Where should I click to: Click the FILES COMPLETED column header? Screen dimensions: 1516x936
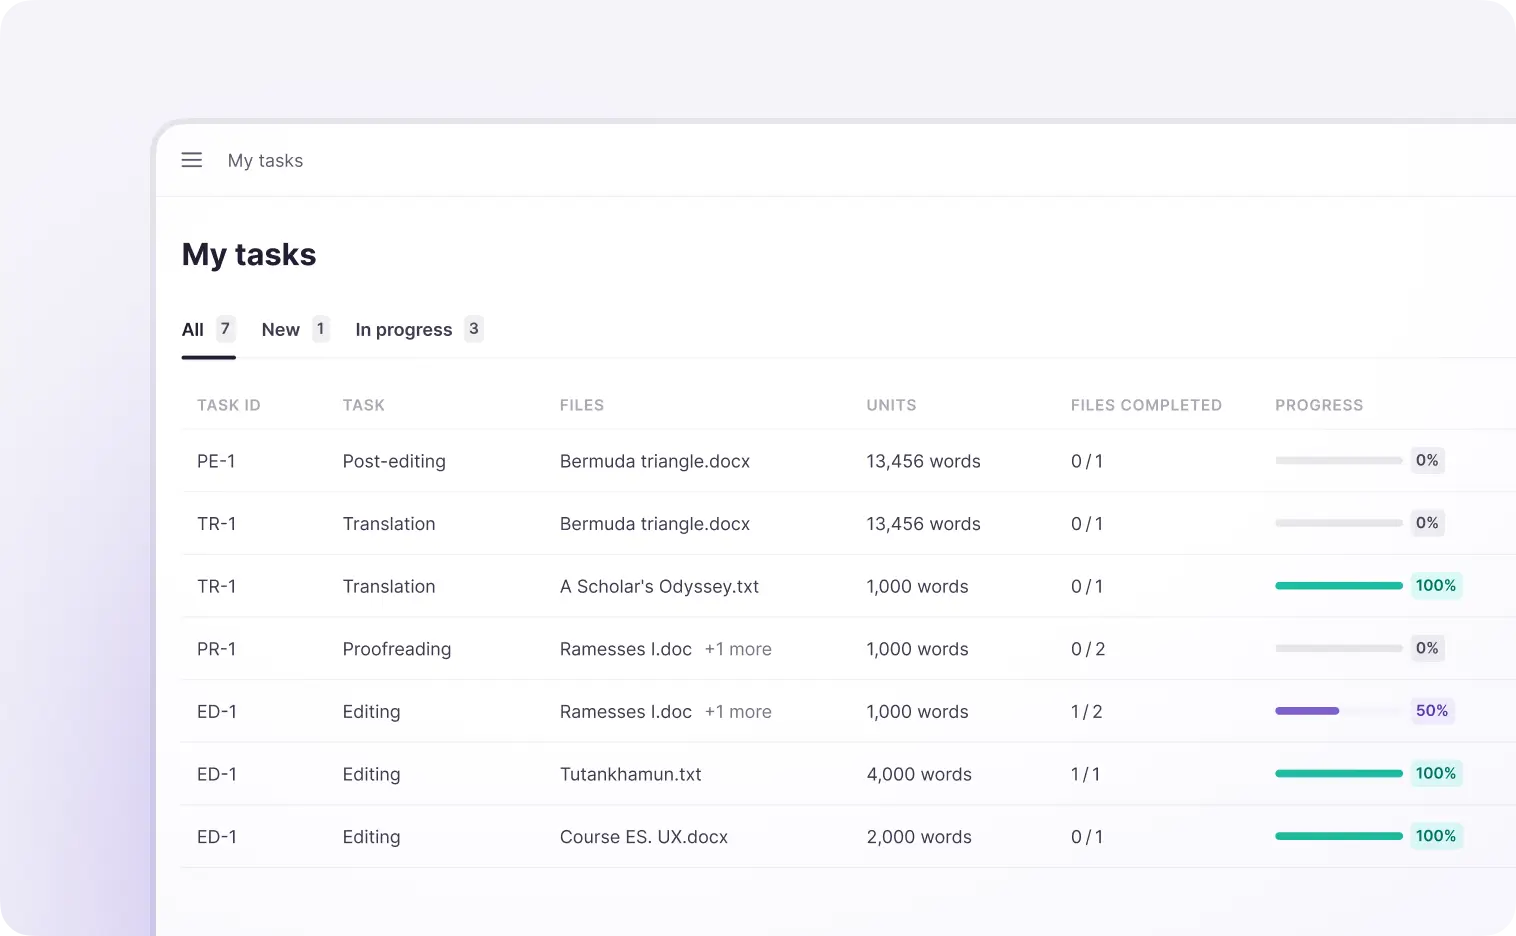pos(1146,405)
